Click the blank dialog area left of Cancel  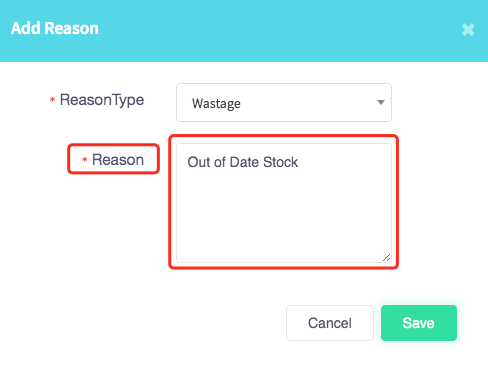[x=143, y=323]
